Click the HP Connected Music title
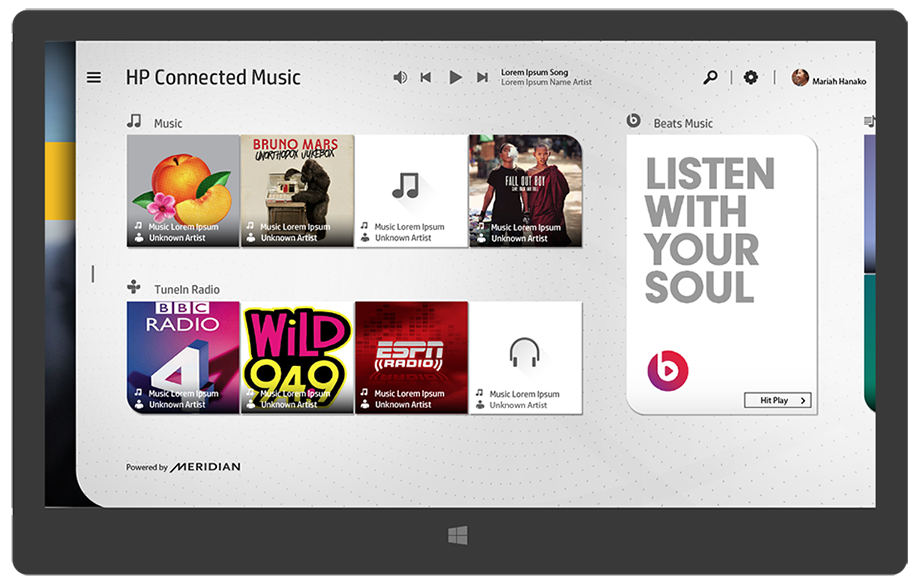920x587 pixels. coord(213,77)
